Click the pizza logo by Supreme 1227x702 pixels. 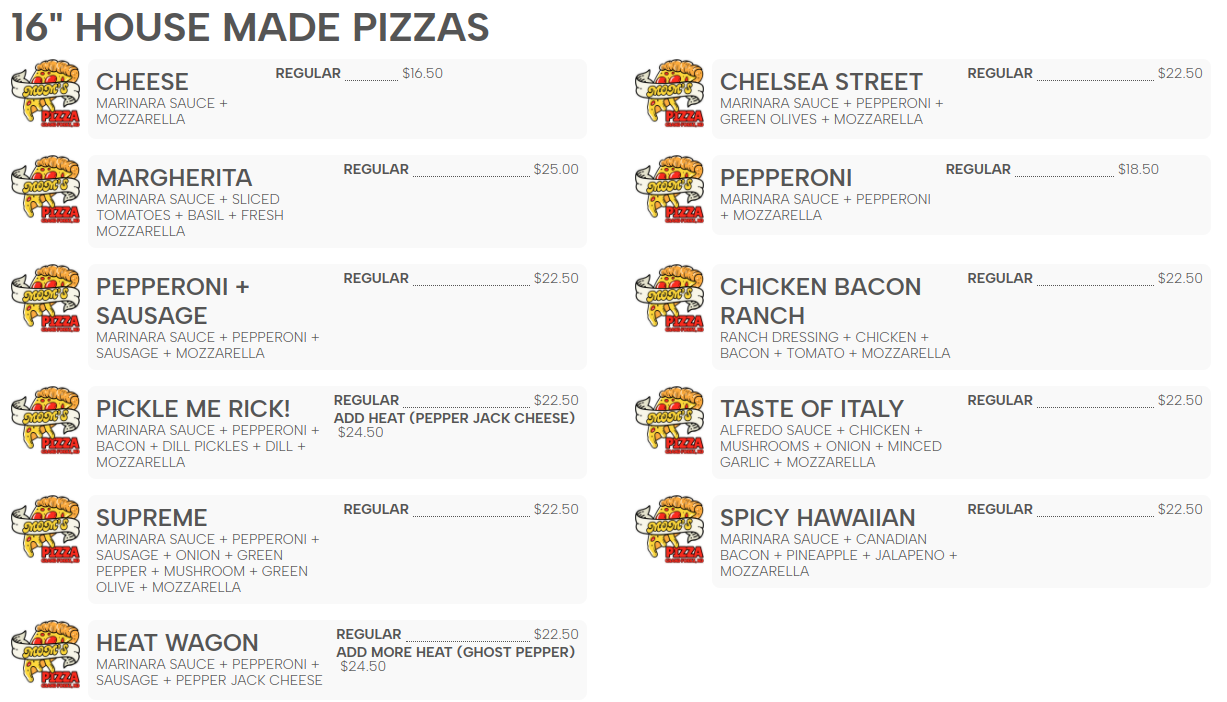click(46, 530)
